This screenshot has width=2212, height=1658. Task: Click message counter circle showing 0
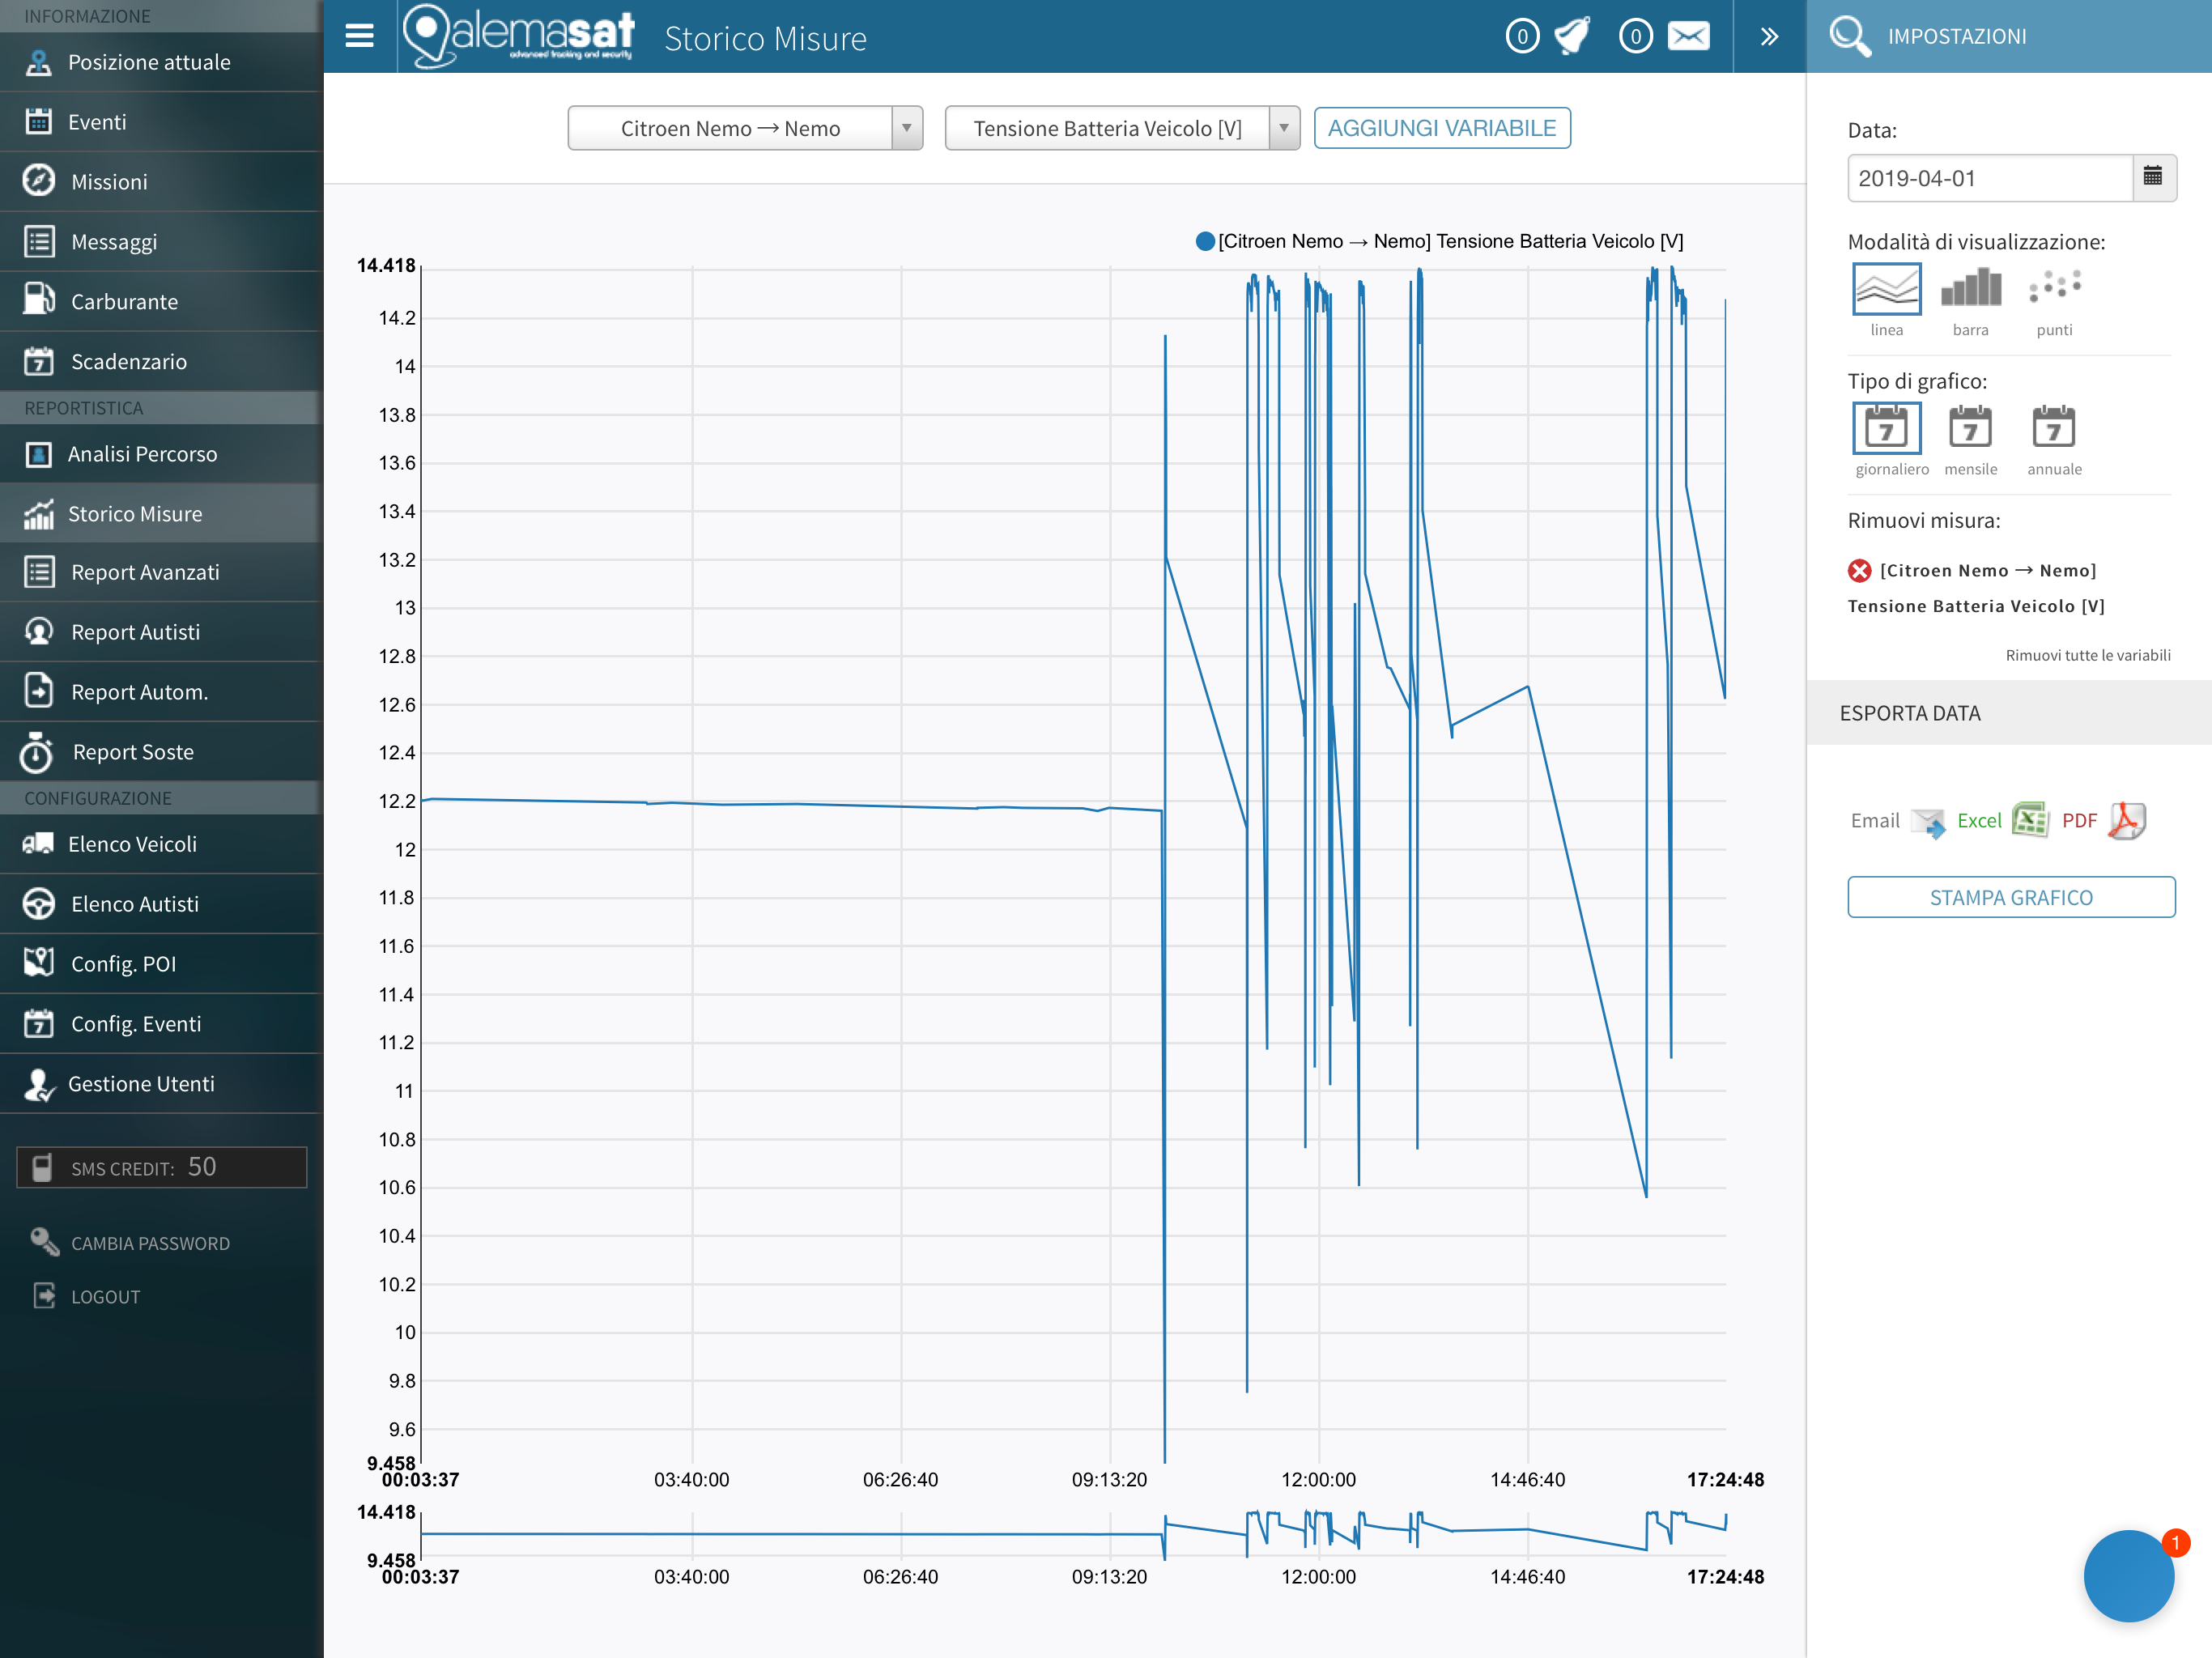1636,37
